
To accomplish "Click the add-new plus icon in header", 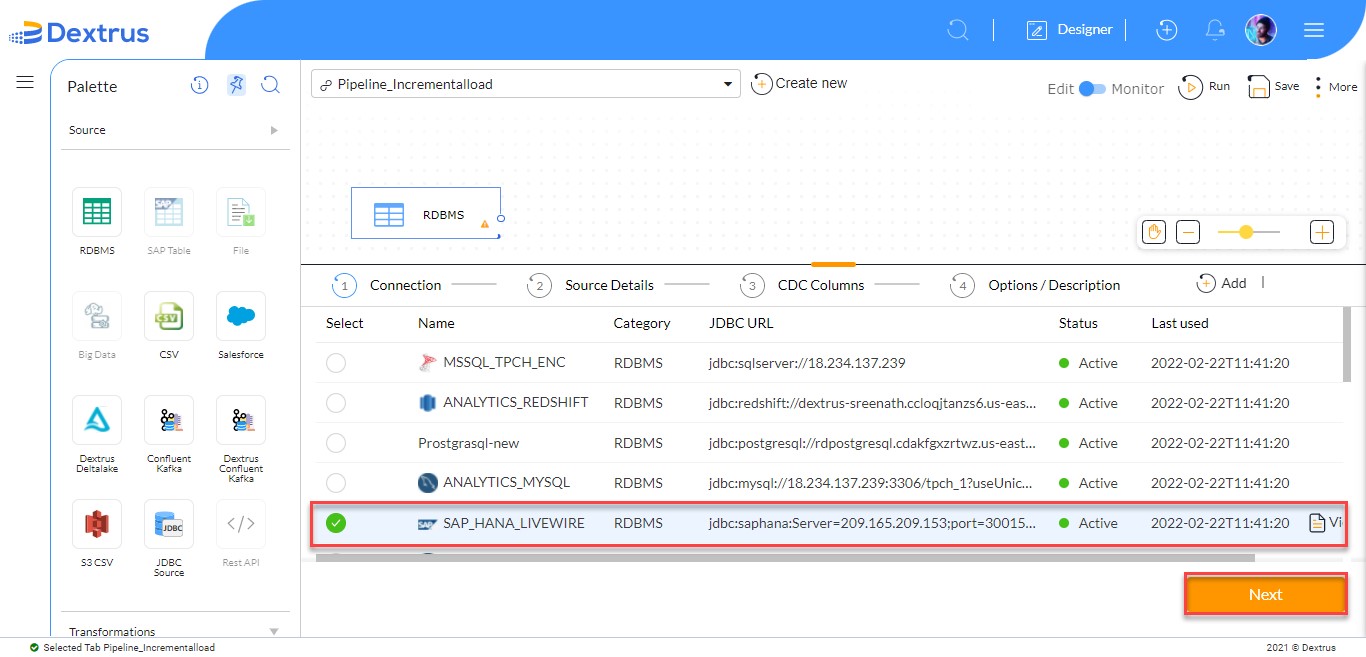I will click(1166, 30).
